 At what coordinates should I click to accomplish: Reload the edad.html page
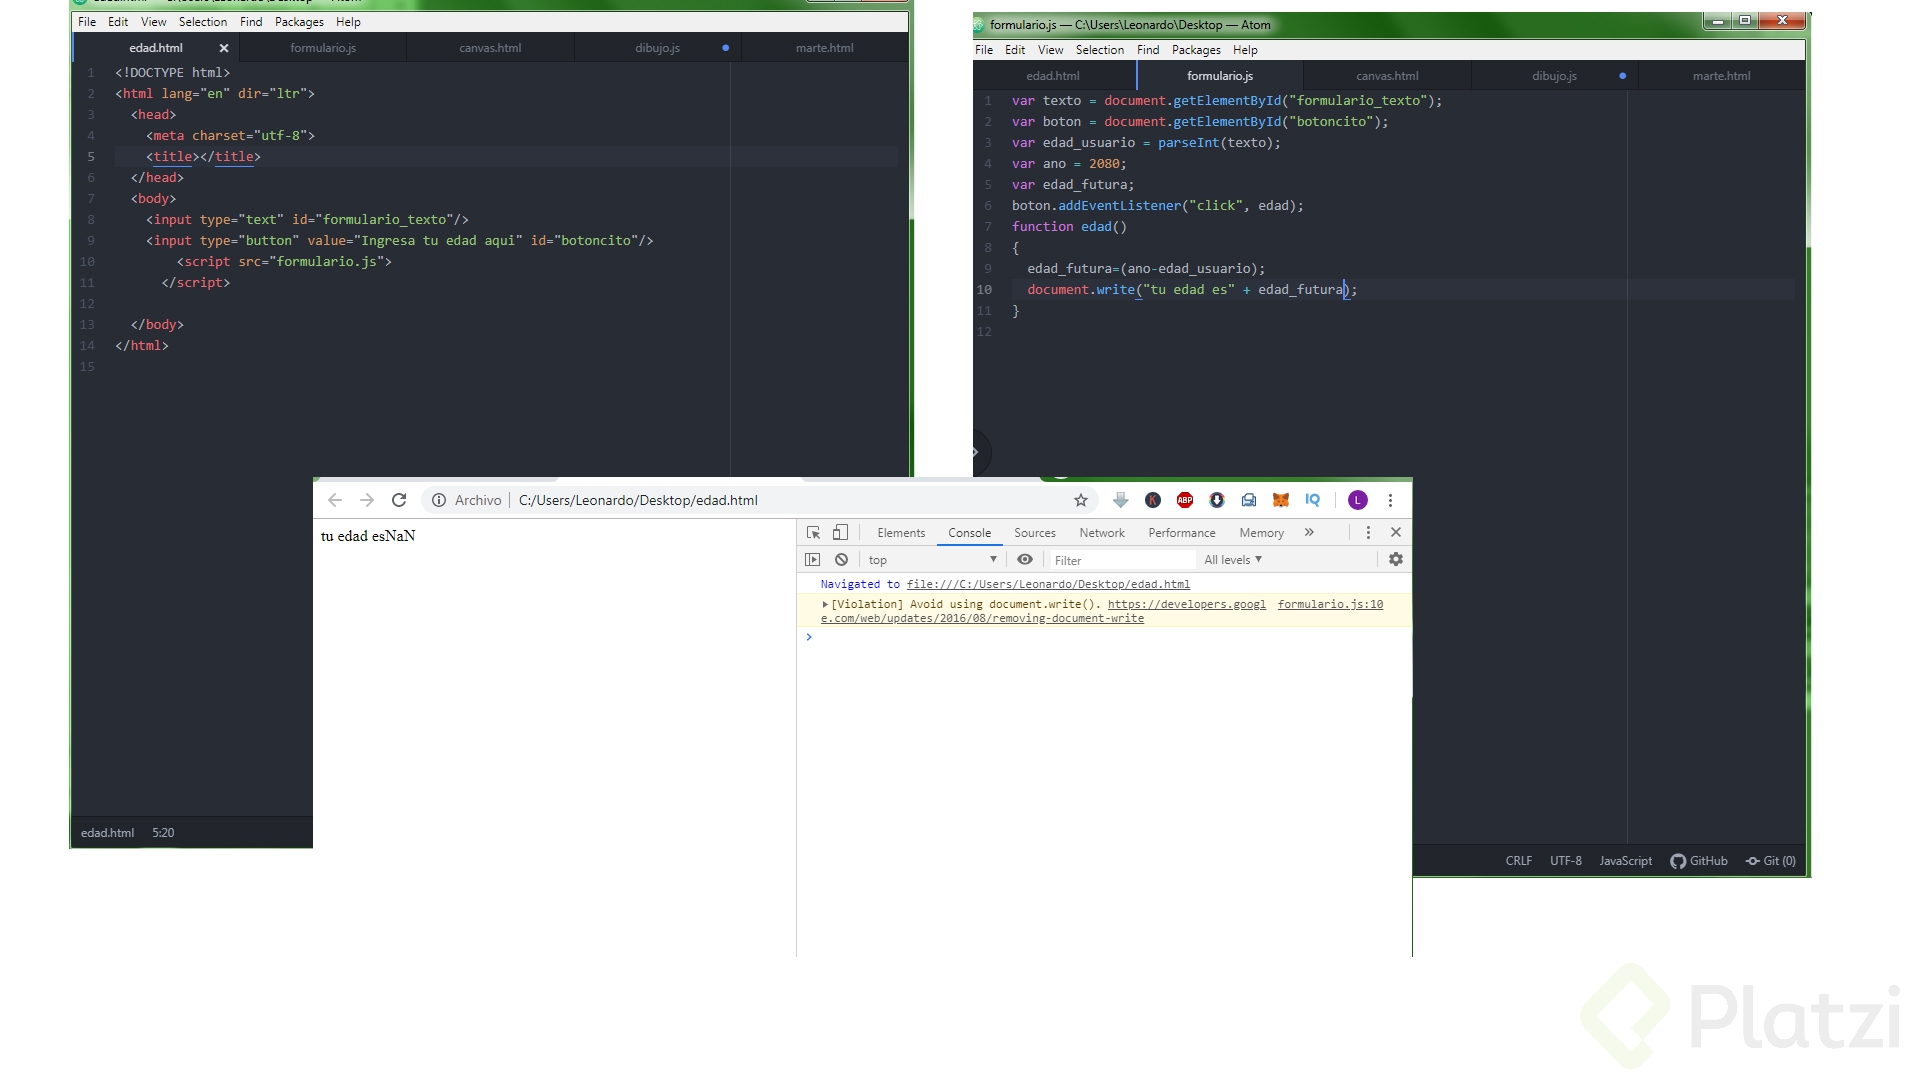pyautogui.click(x=399, y=500)
